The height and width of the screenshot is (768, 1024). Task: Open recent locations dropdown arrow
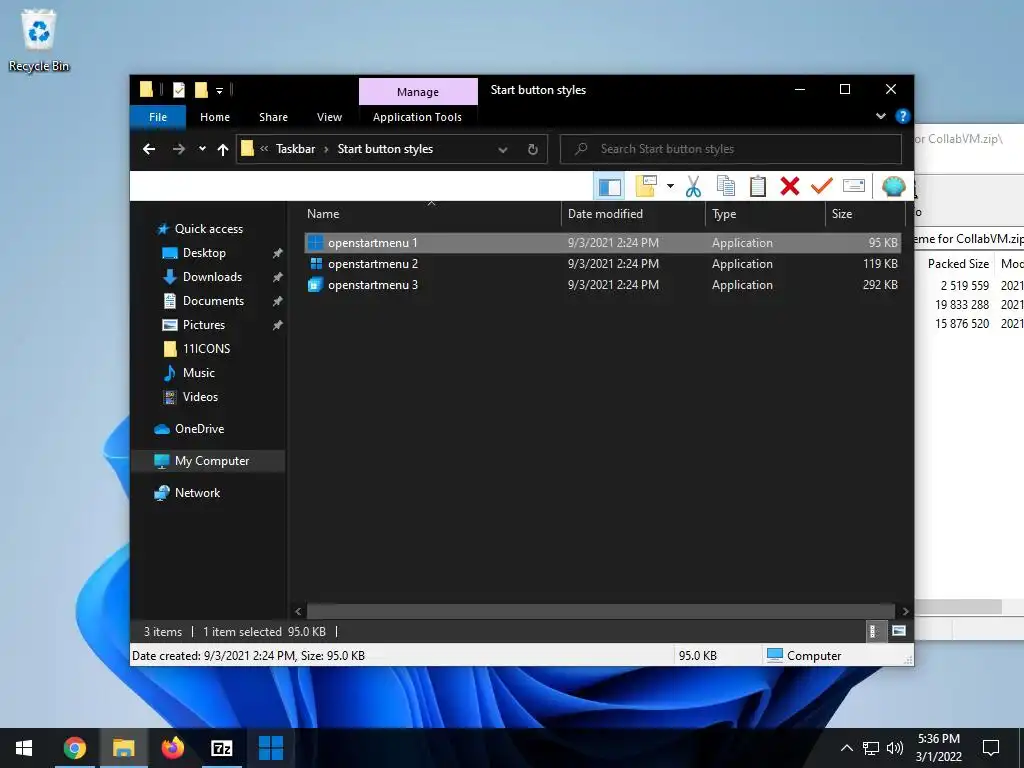click(x=202, y=149)
